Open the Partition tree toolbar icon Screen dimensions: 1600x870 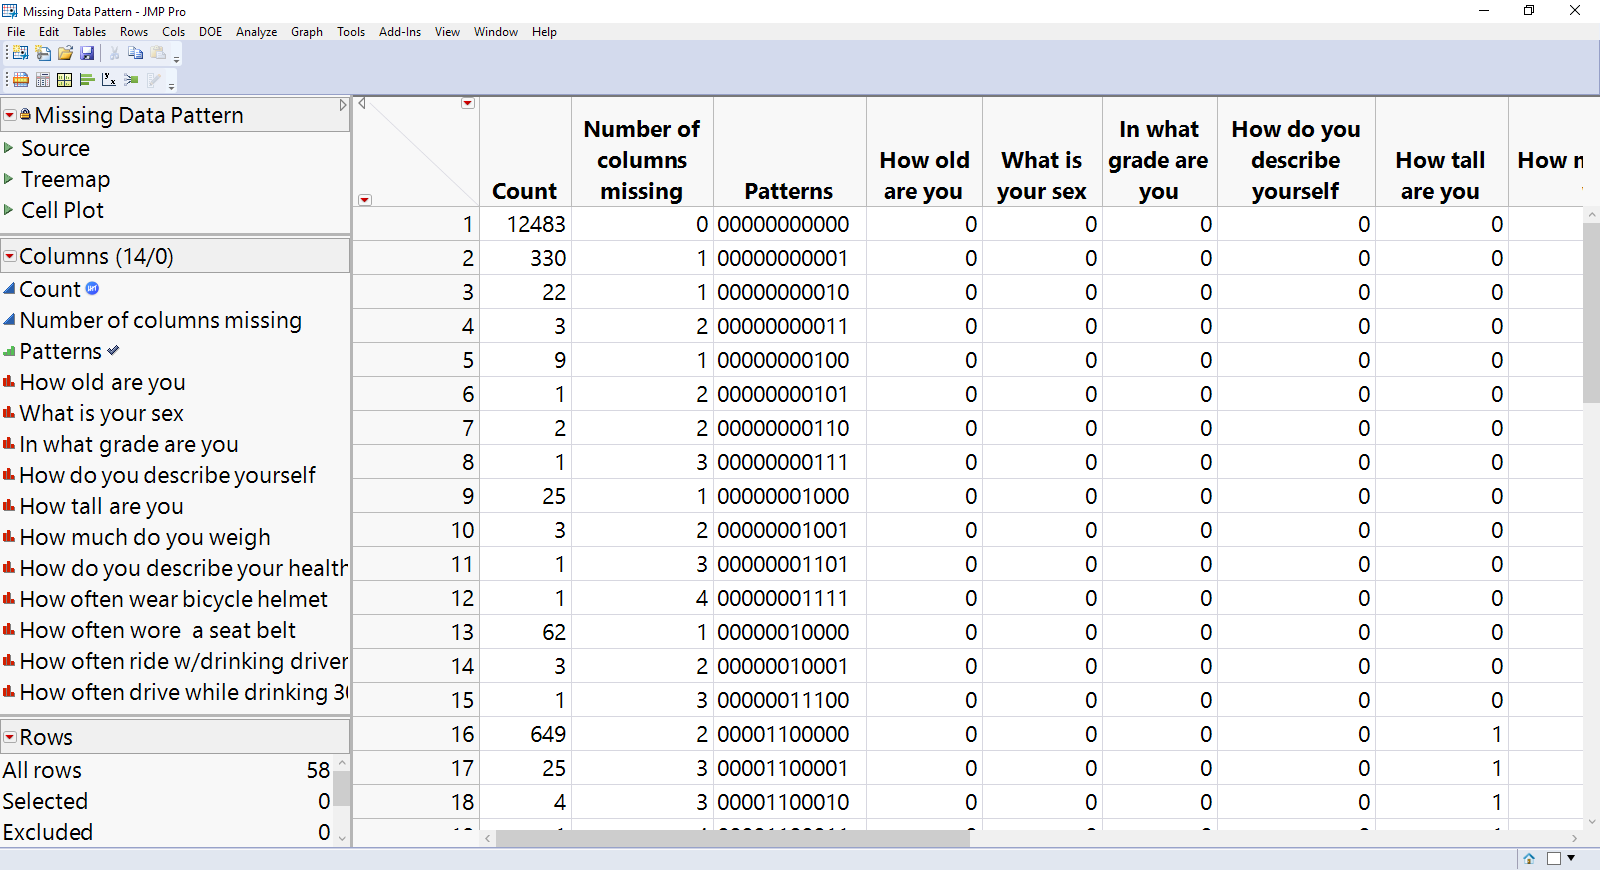[x=131, y=80]
